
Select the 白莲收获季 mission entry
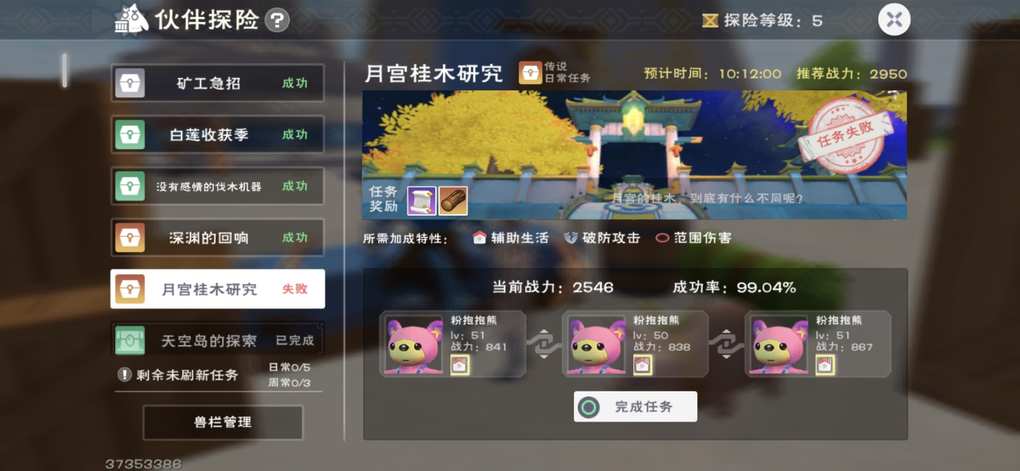click(x=217, y=135)
